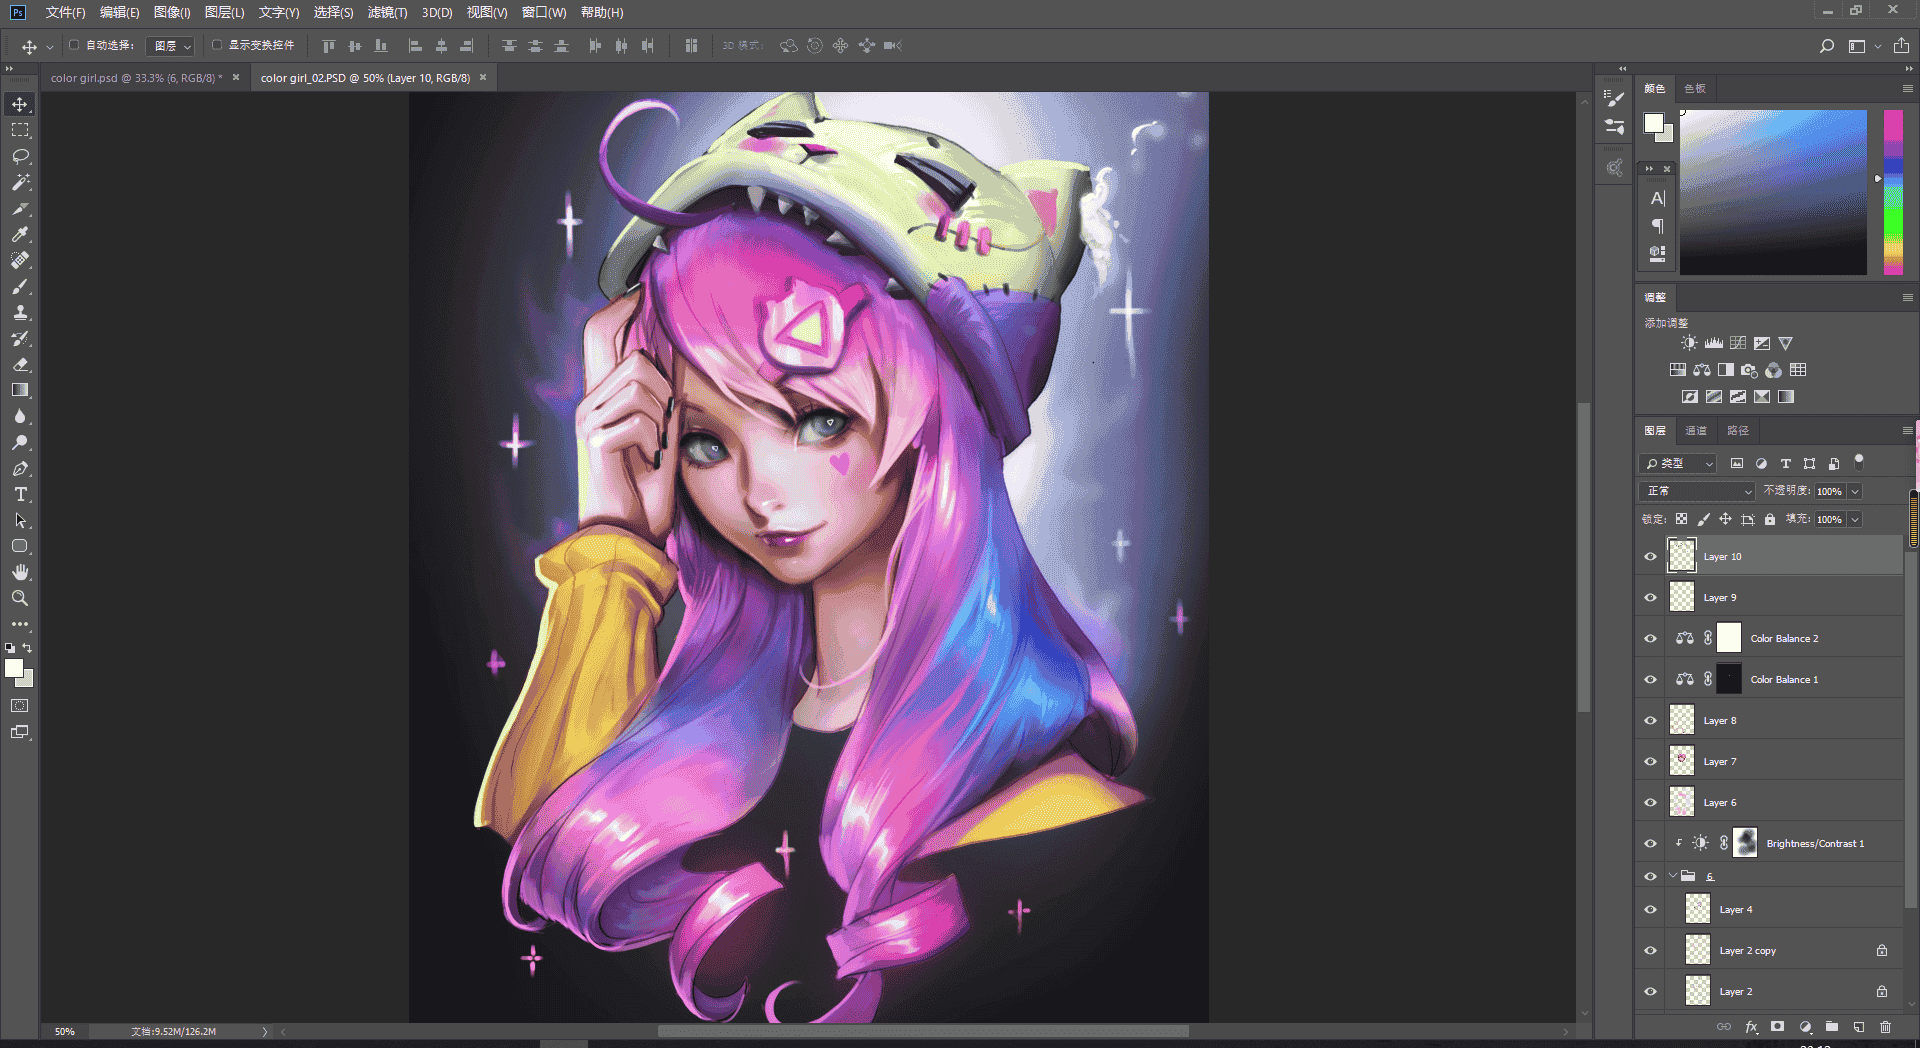Select the Zoom tool

click(20, 598)
